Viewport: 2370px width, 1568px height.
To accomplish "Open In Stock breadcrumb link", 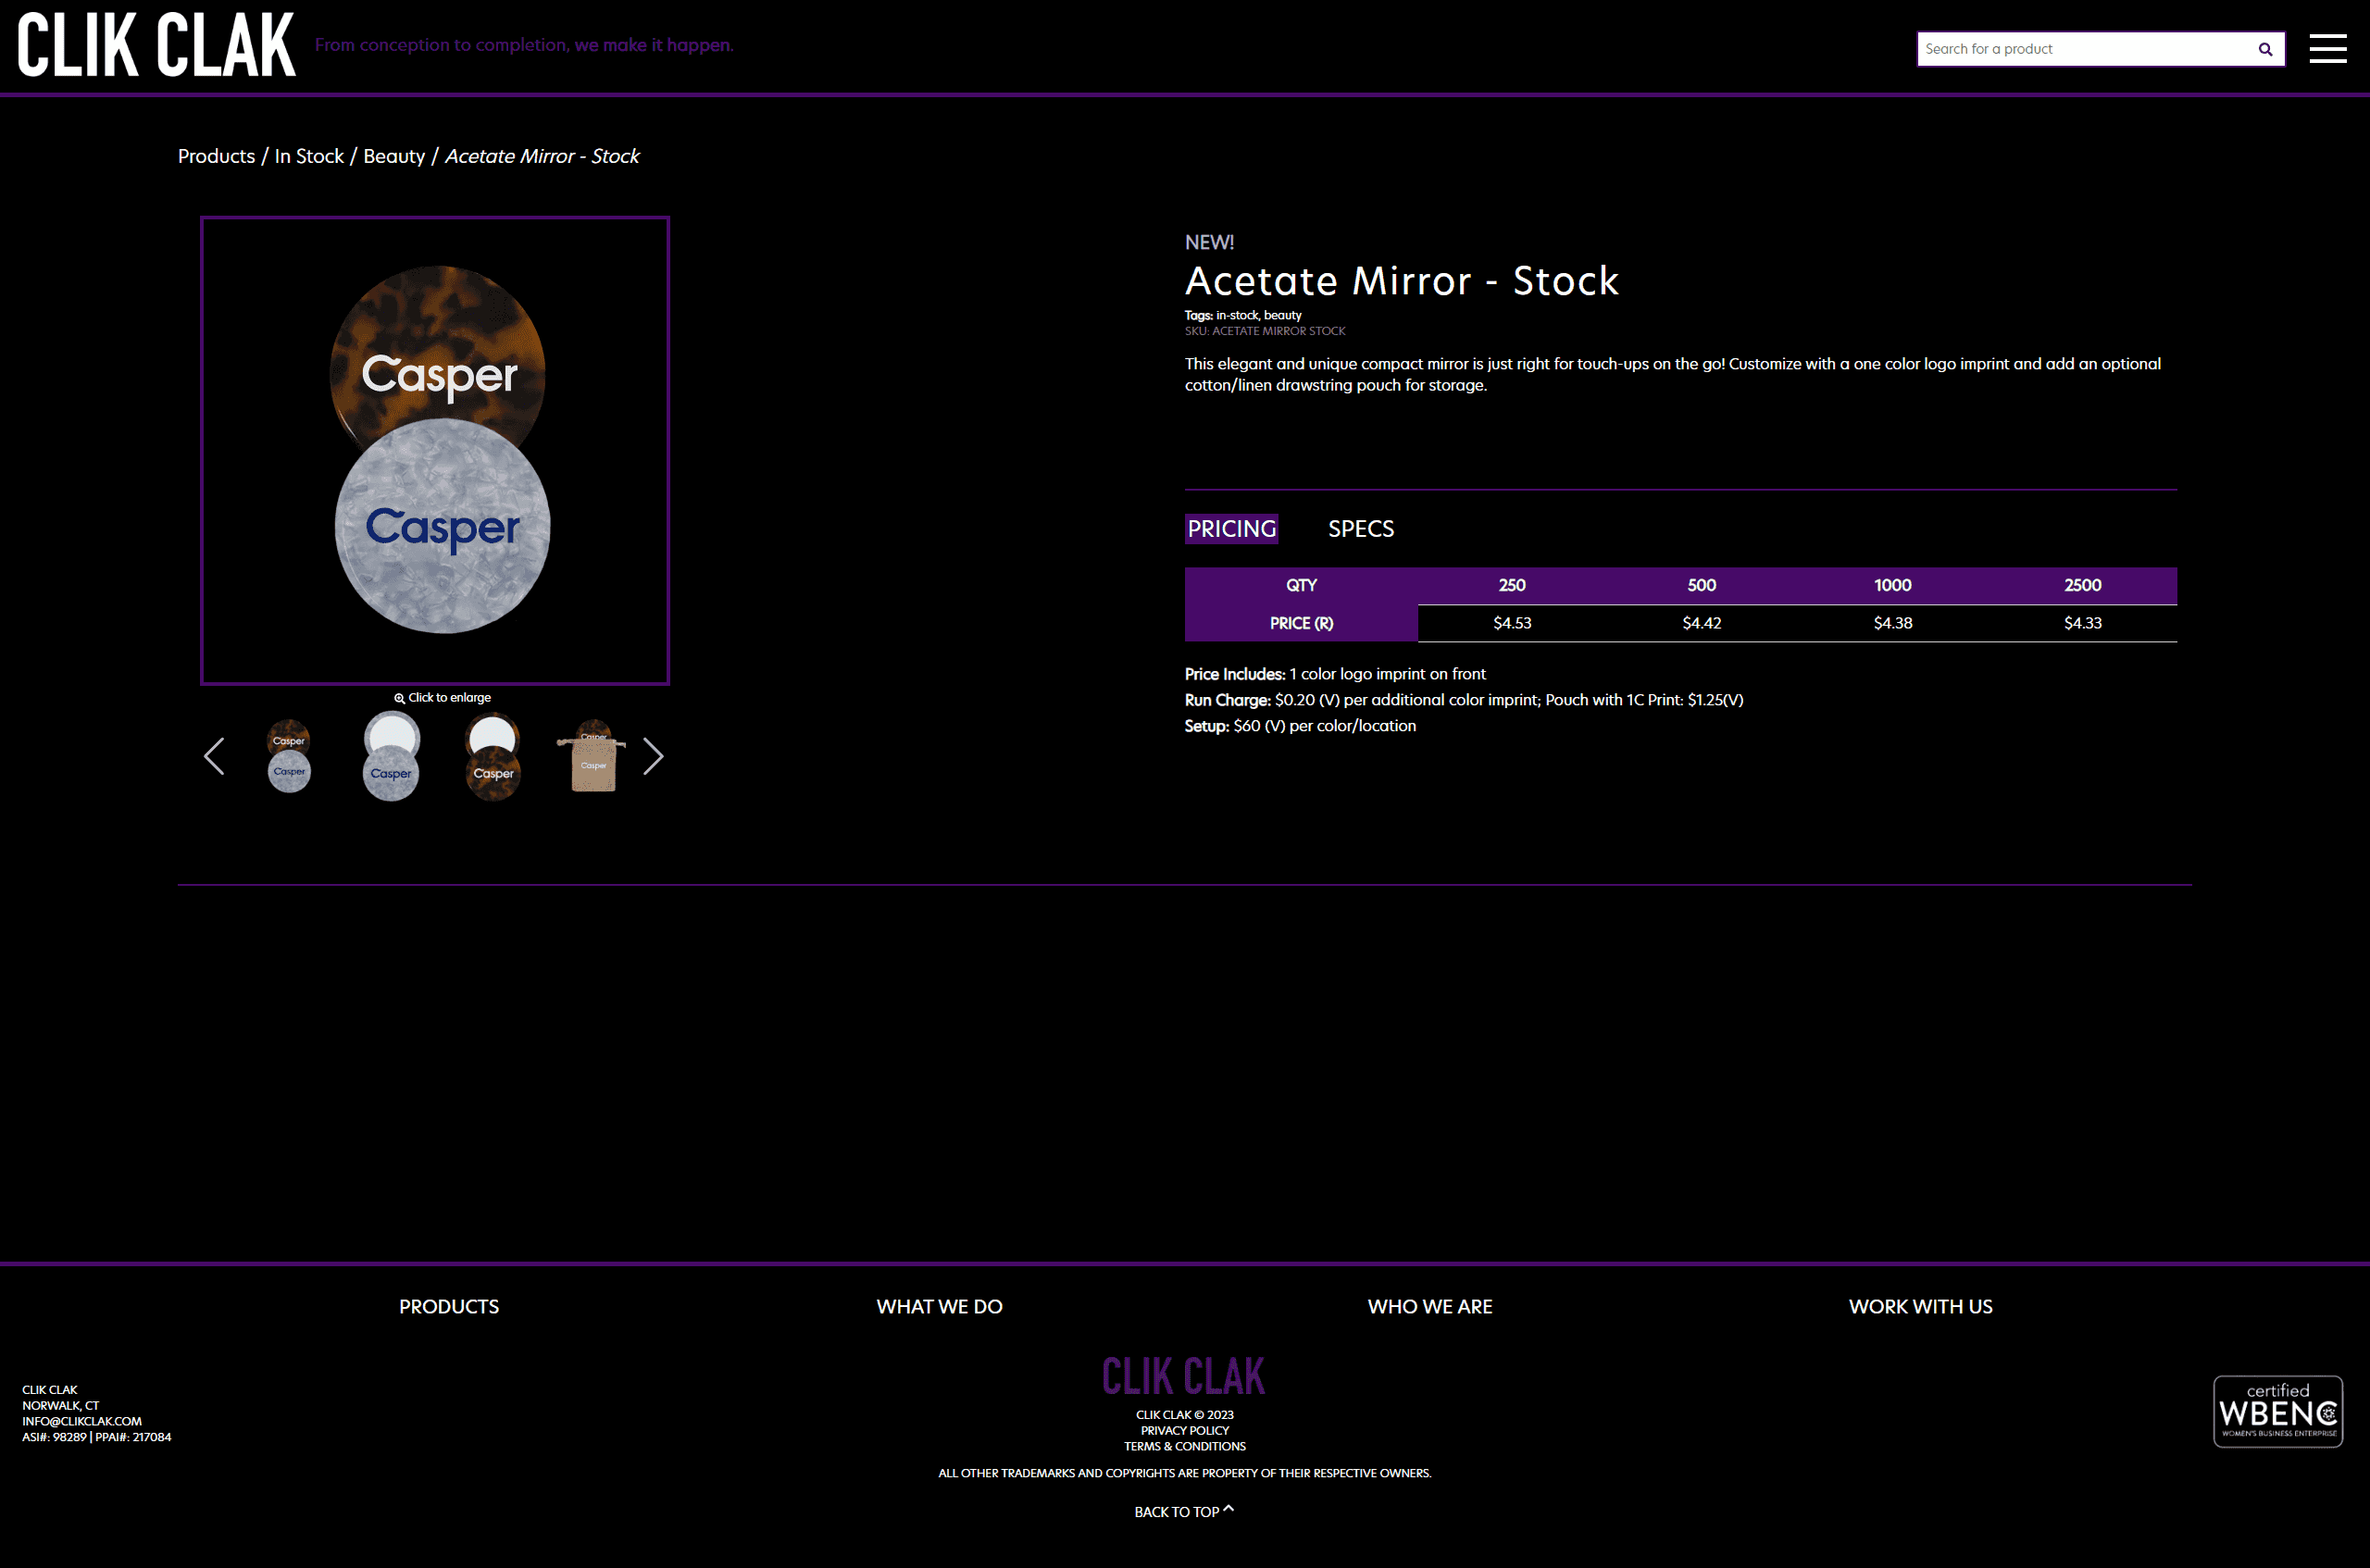I will pyautogui.click(x=309, y=156).
